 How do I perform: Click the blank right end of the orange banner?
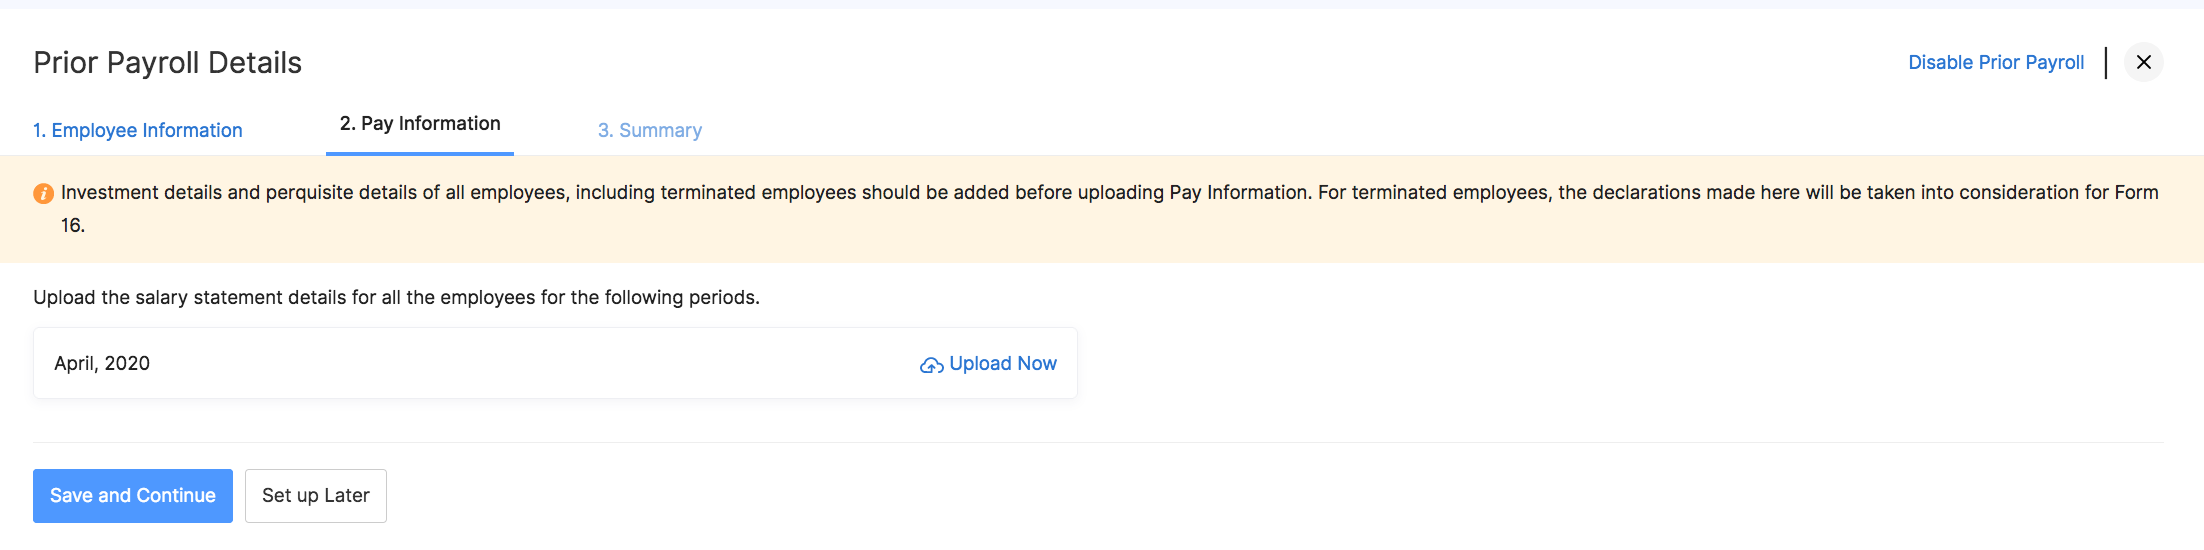click(x=2100, y=235)
